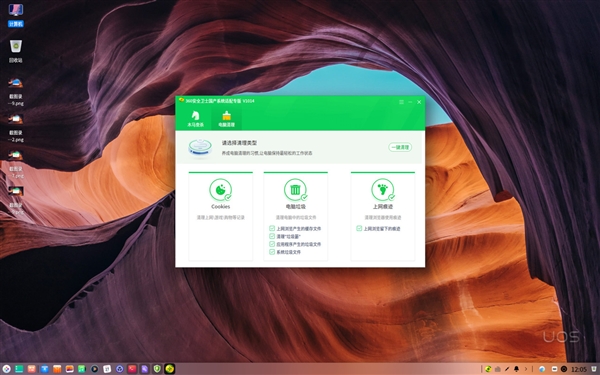
Task: Toggle the first checkbox under computer junk
Action: [272, 228]
